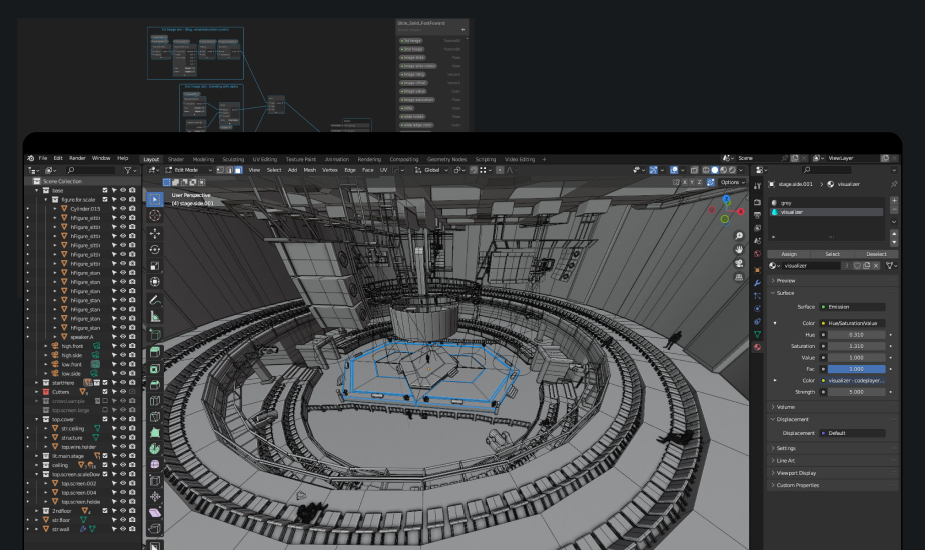Open the Render menu
The height and width of the screenshot is (550, 925).
pos(77,158)
